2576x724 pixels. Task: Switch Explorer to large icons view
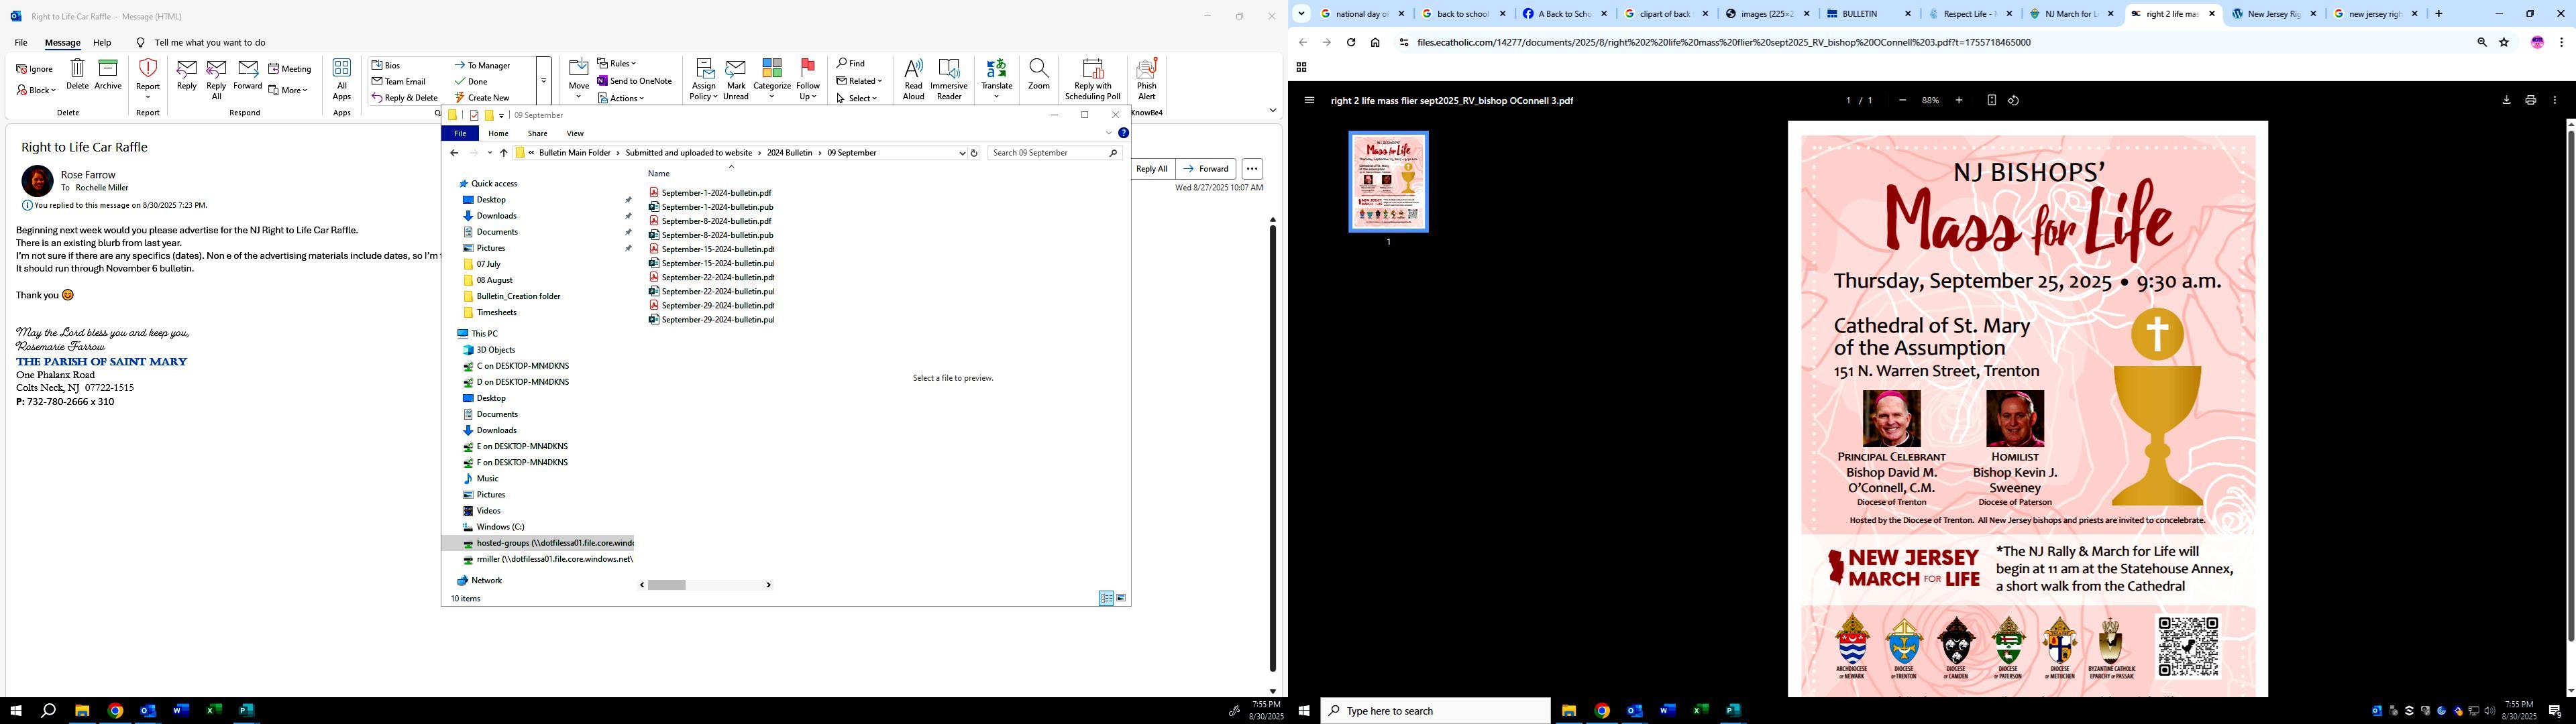pyautogui.click(x=1121, y=598)
